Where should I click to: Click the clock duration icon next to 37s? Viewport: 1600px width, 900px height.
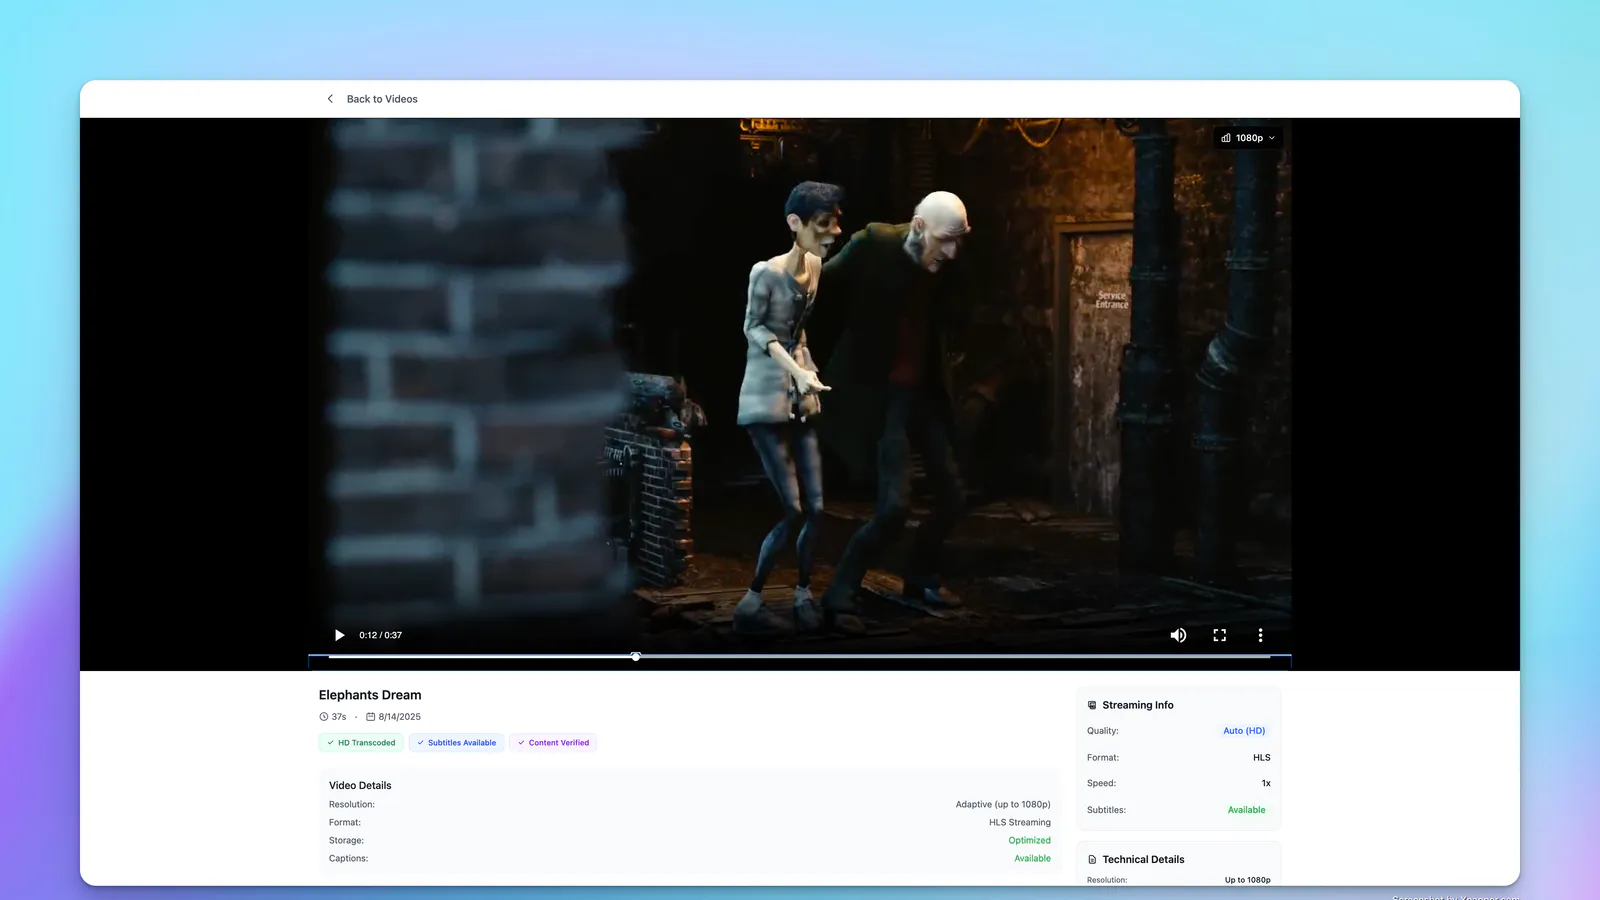pos(324,717)
